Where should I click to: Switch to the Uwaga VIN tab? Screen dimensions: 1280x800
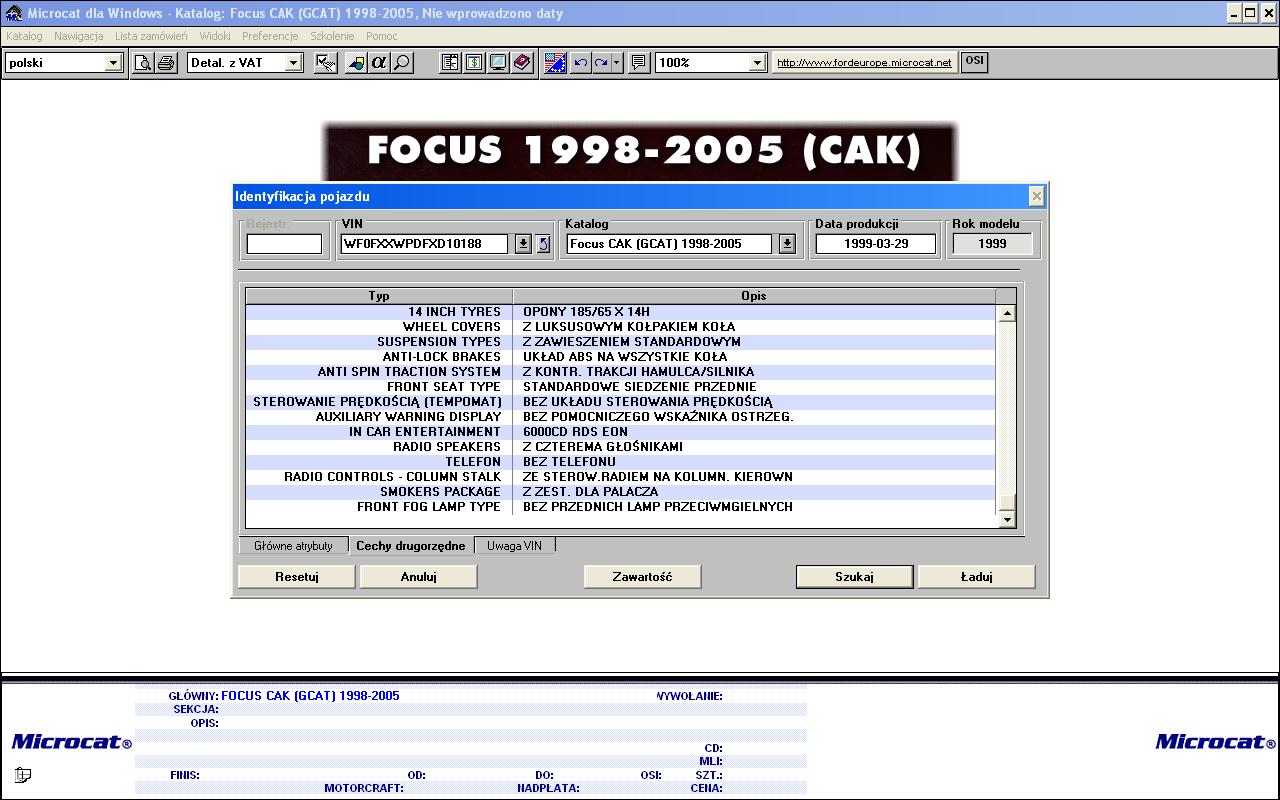coord(514,546)
